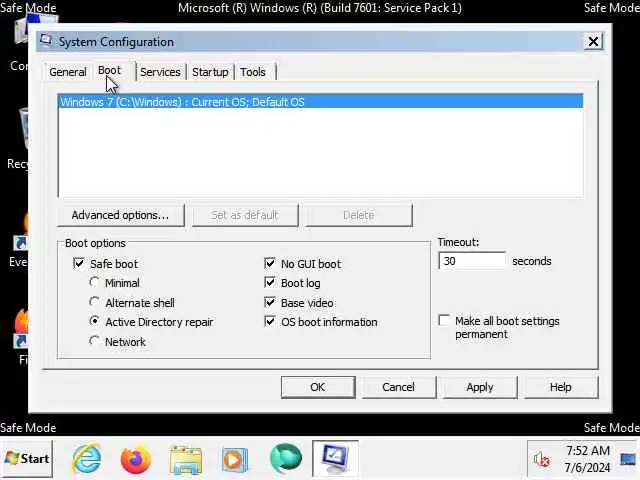The width and height of the screenshot is (640, 480).
Task: Confirm with the OK button
Action: (318, 387)
